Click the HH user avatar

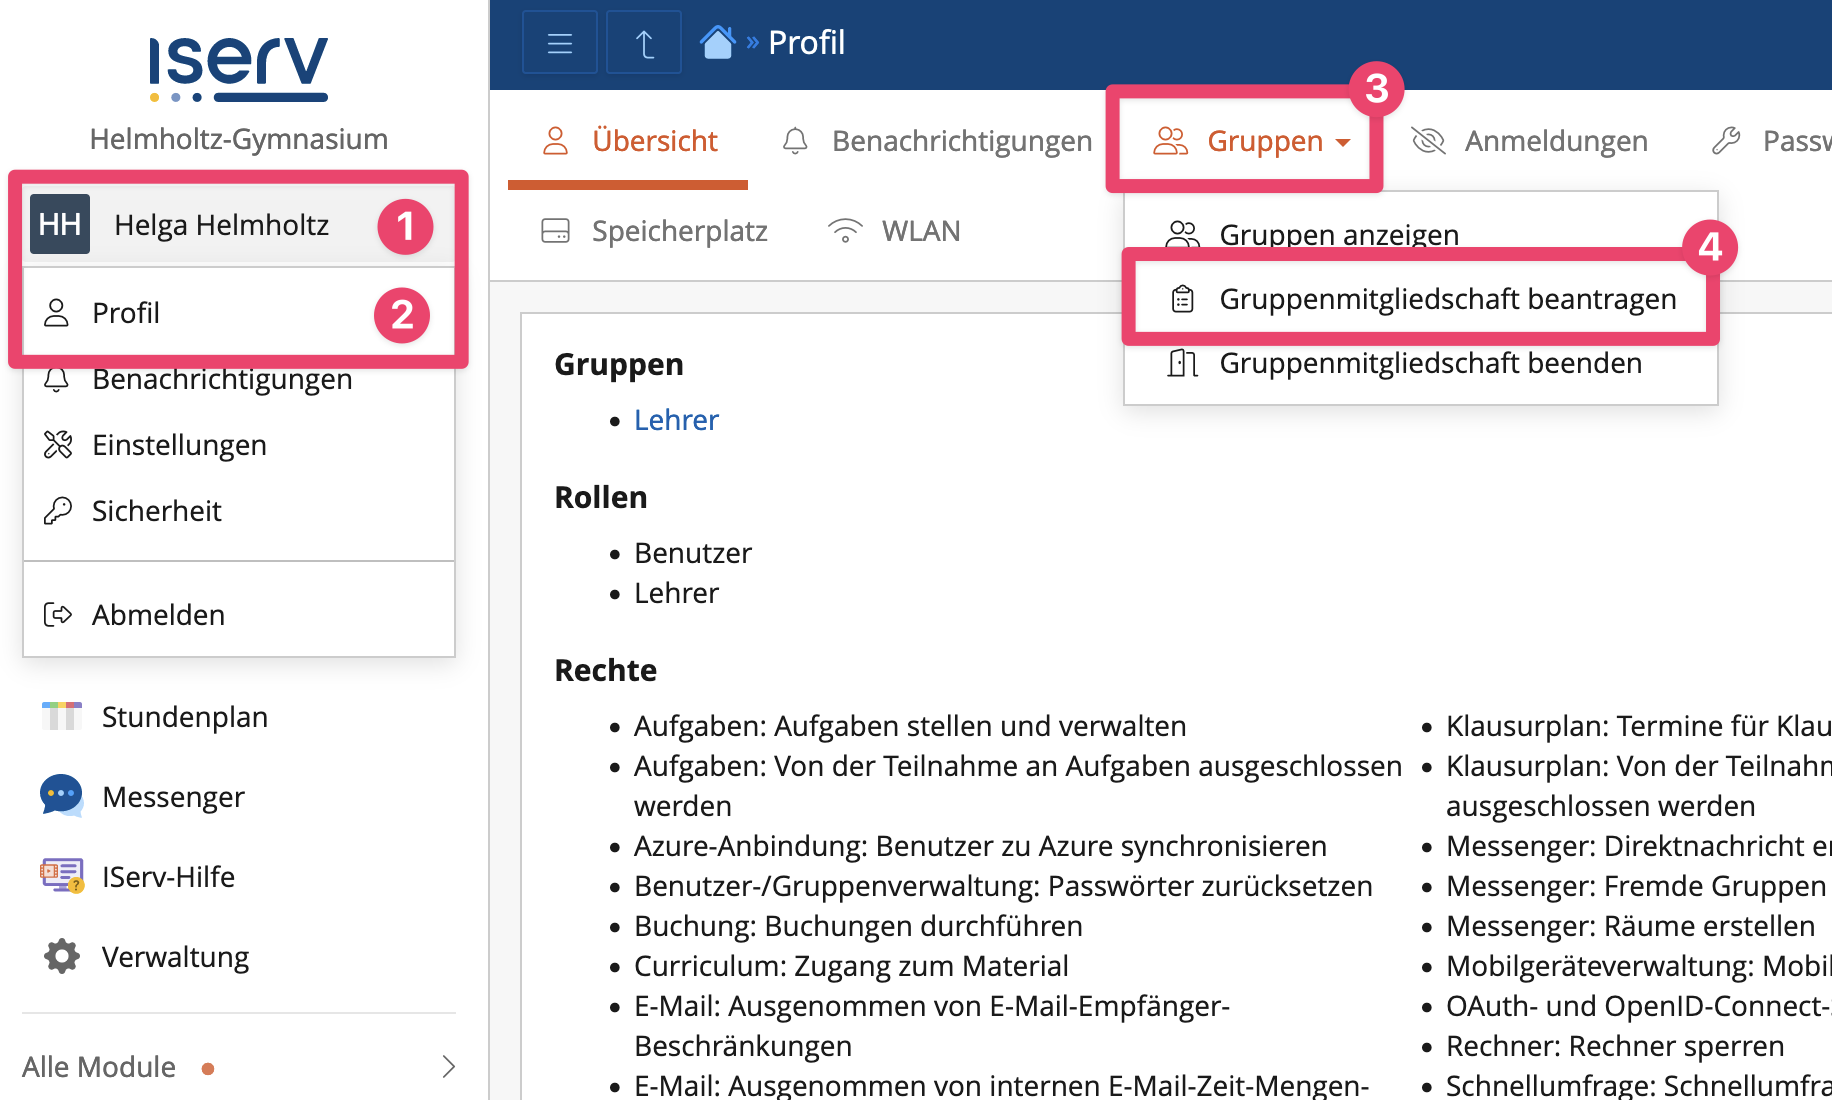click(x=60, y=225)
